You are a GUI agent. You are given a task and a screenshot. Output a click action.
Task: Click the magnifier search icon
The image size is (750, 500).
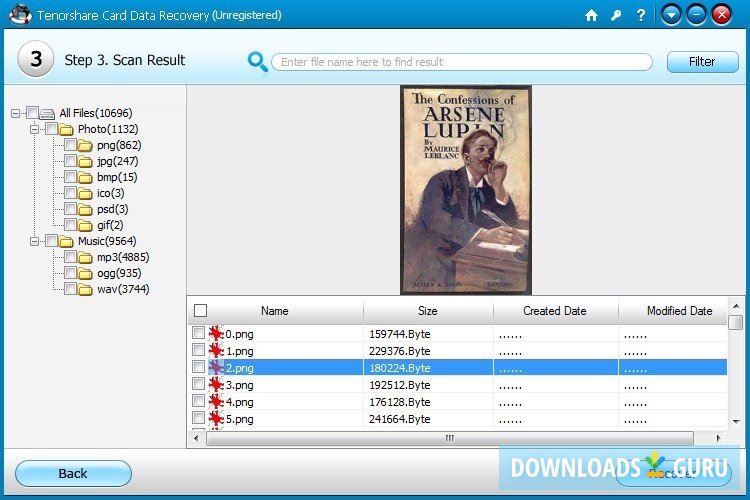pos(257,62)
